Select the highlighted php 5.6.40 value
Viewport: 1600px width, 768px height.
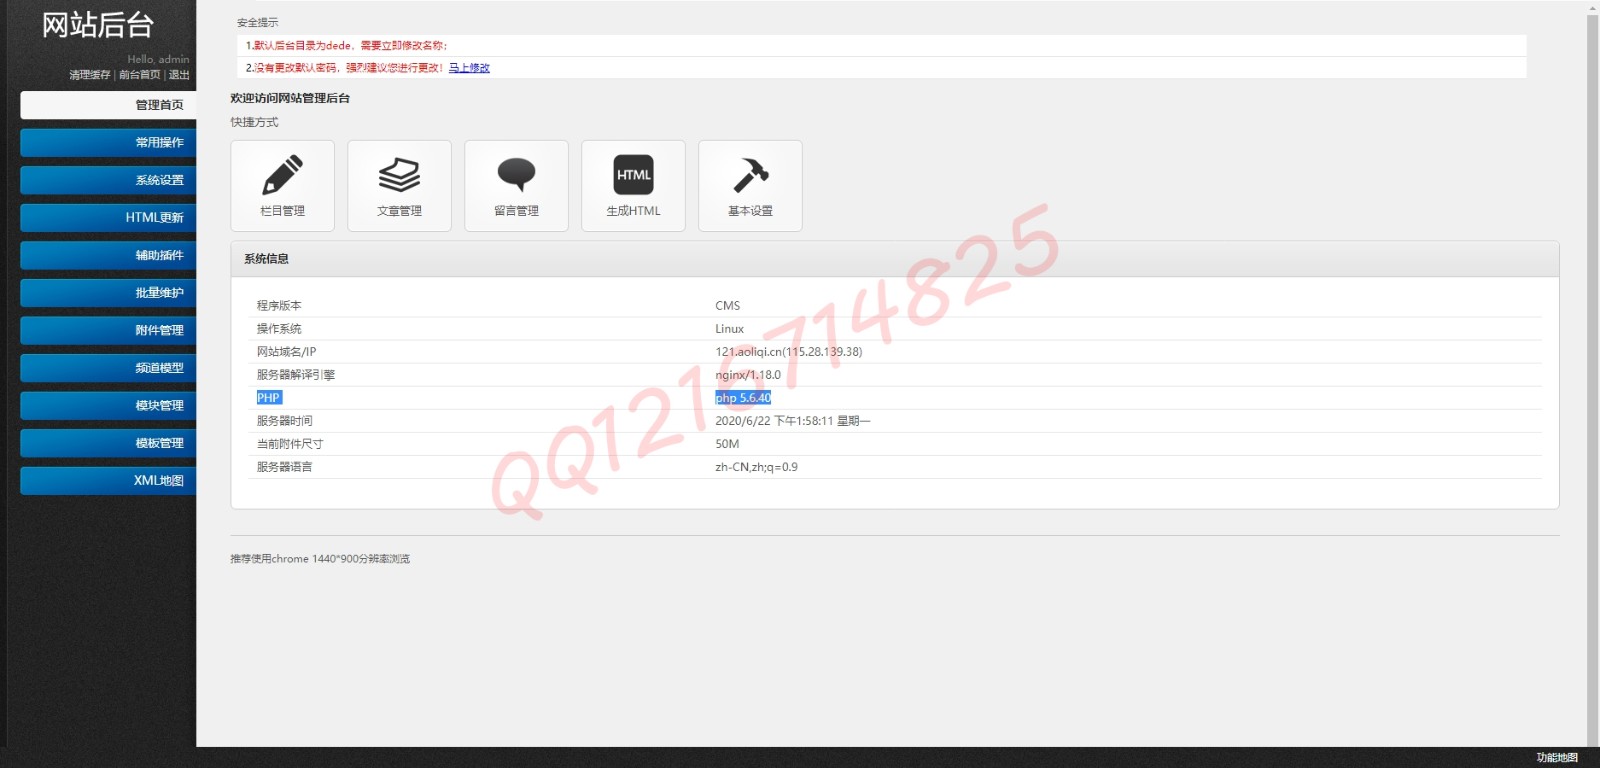(x=743, y=398)
